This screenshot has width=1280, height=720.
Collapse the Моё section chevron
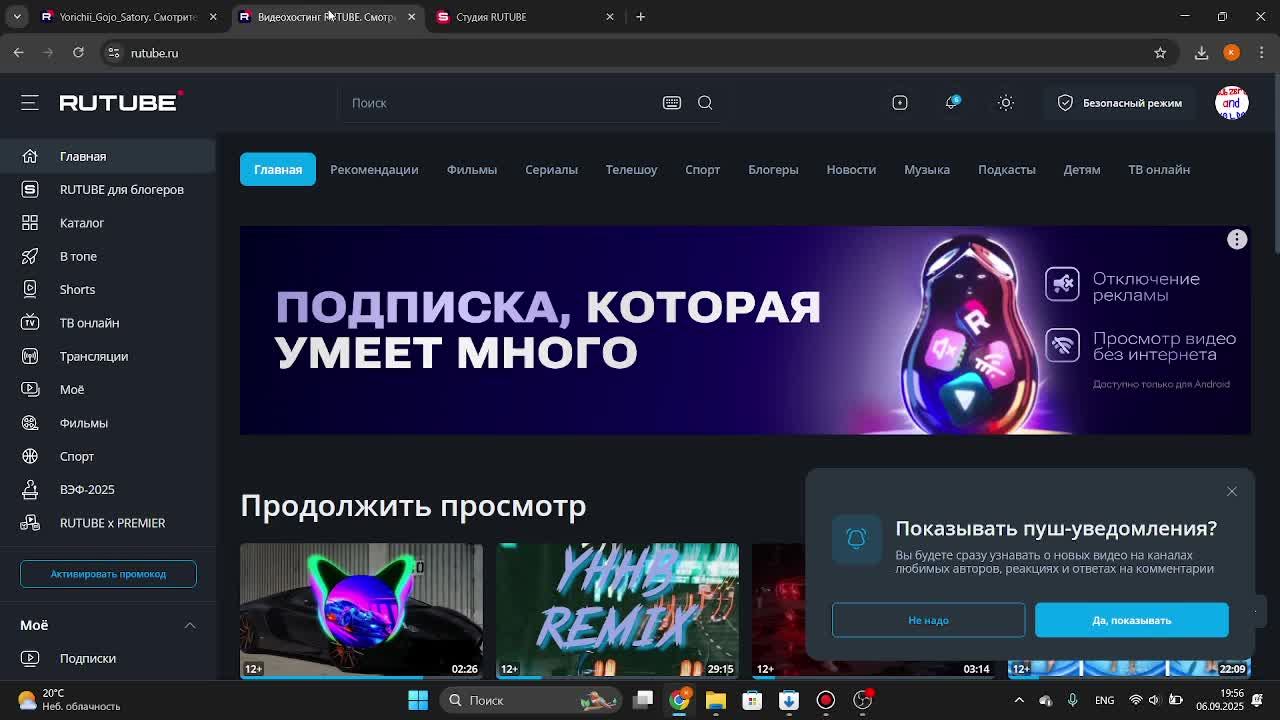[x=190, y=625]
